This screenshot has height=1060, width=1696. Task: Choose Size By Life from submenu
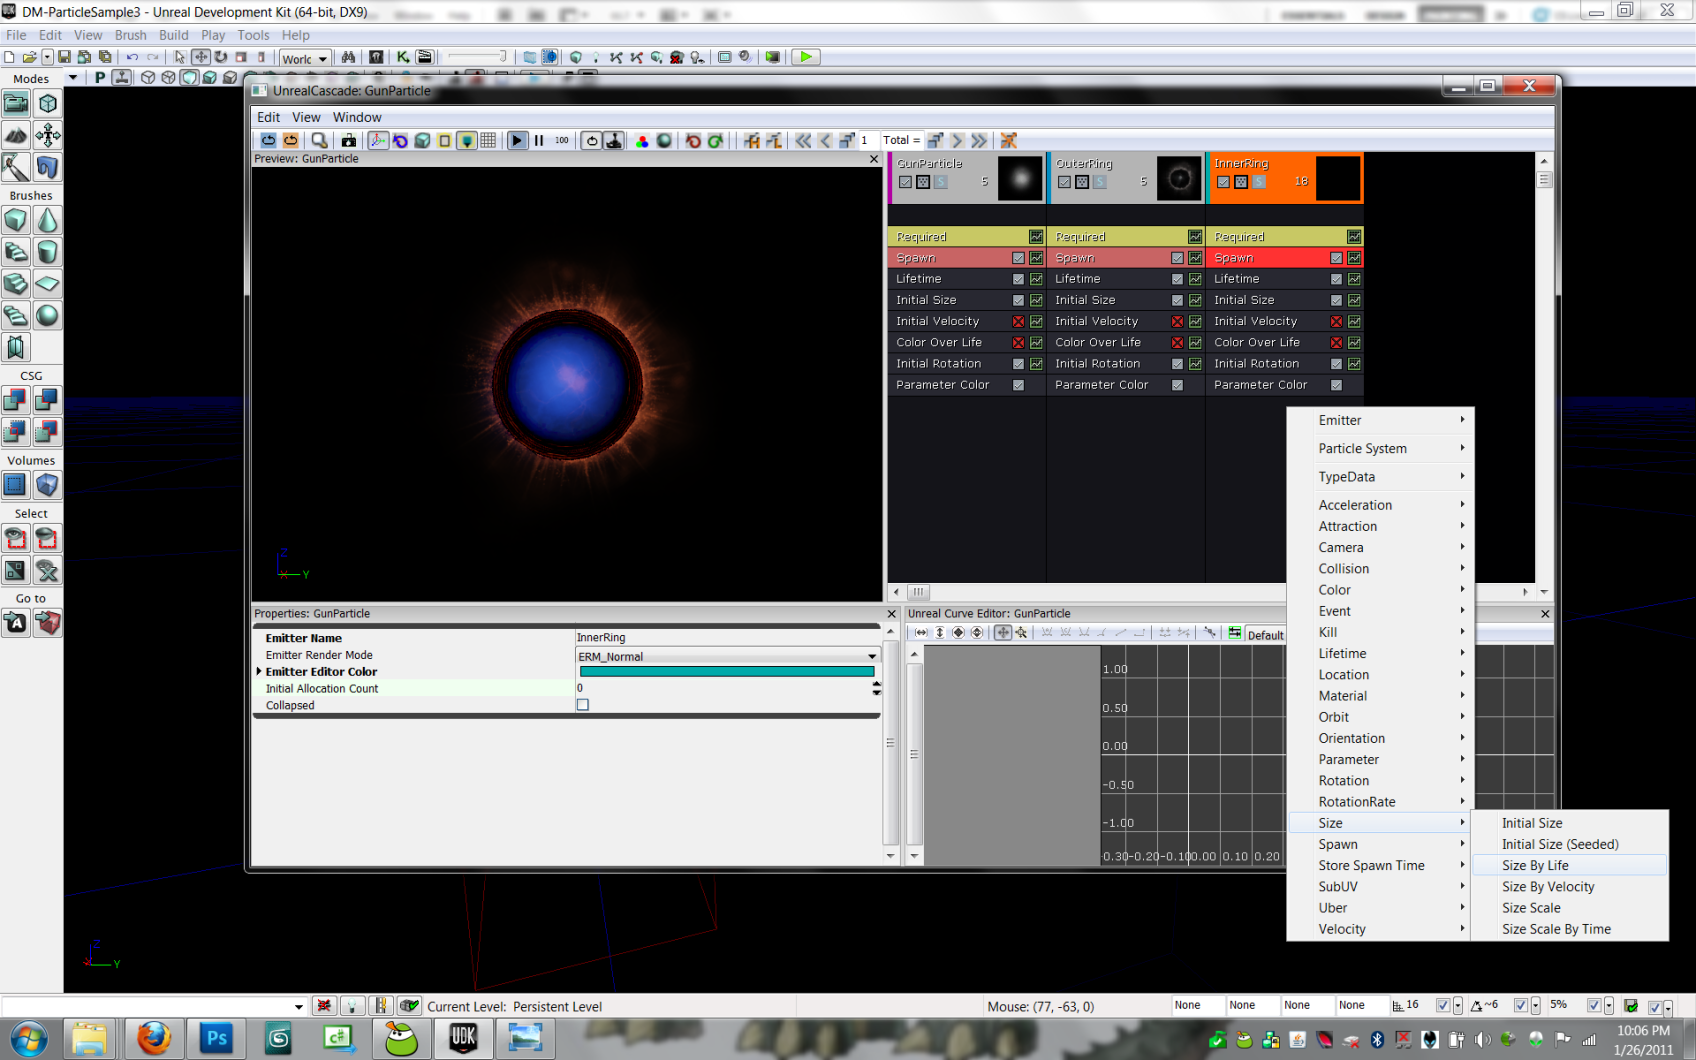1570,866
